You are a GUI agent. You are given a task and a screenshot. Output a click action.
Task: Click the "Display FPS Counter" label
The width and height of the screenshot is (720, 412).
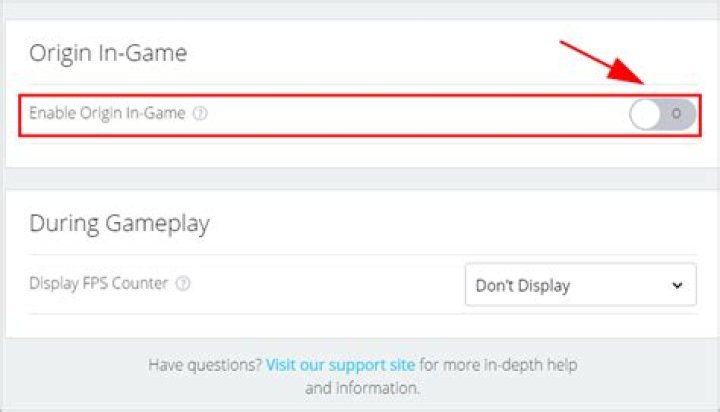pyautogui.click(x=98, y=284)
